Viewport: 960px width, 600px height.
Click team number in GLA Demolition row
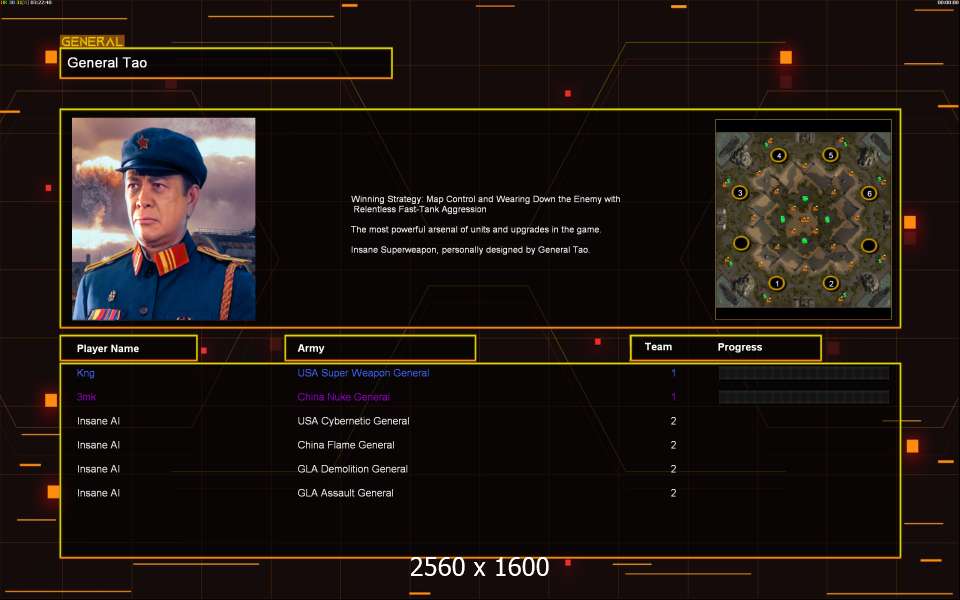[x=673, y=469]
